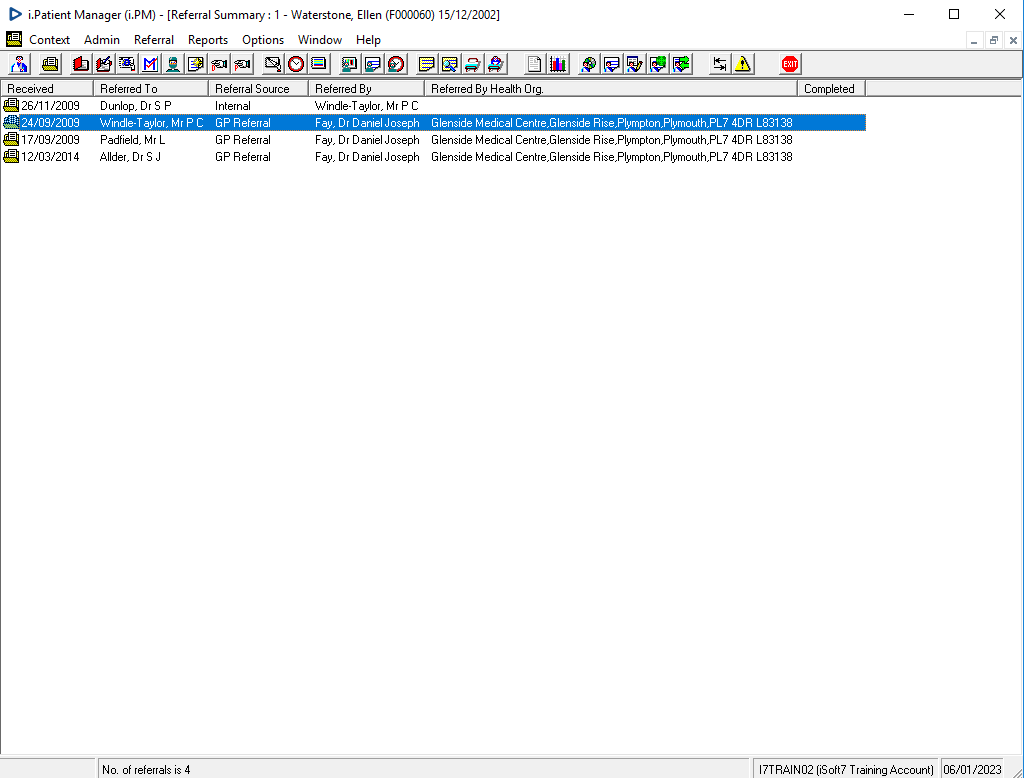Click the masked surgeon toolbar icon
The width and height of the screenshot is (1024, 778).
pos(173,64)
